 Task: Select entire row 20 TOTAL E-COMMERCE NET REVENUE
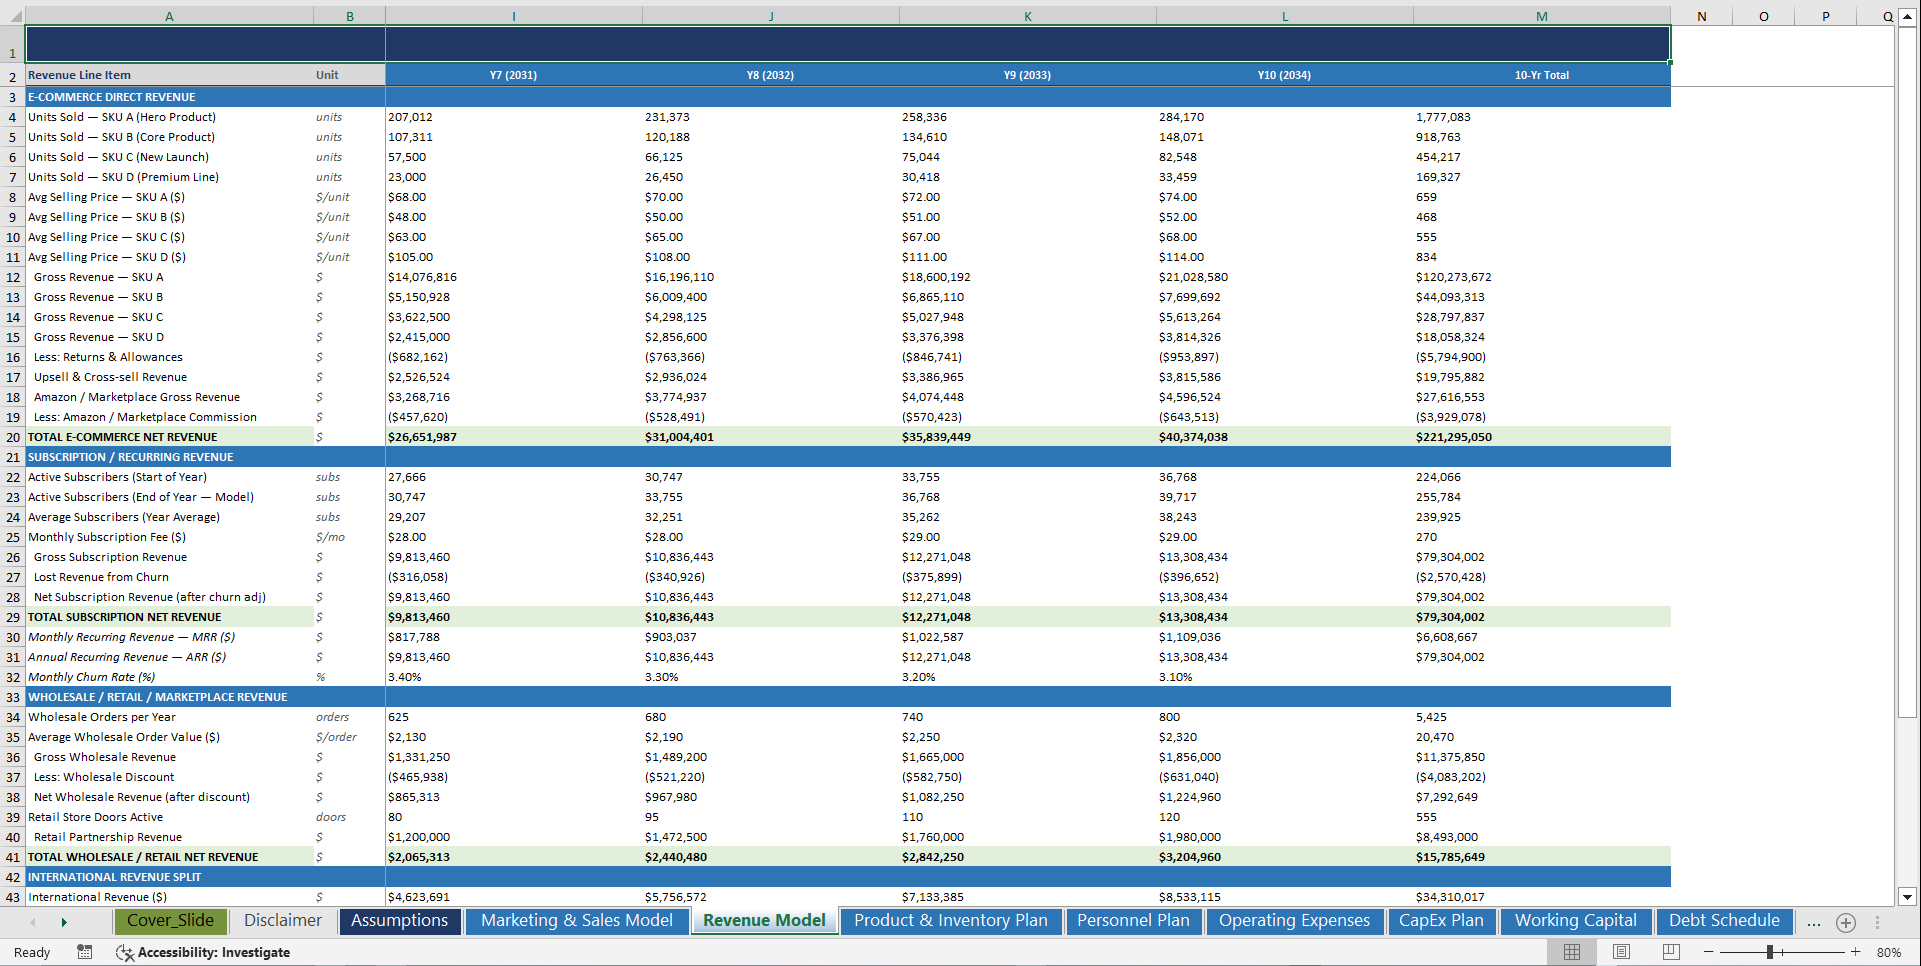point(12,437)
